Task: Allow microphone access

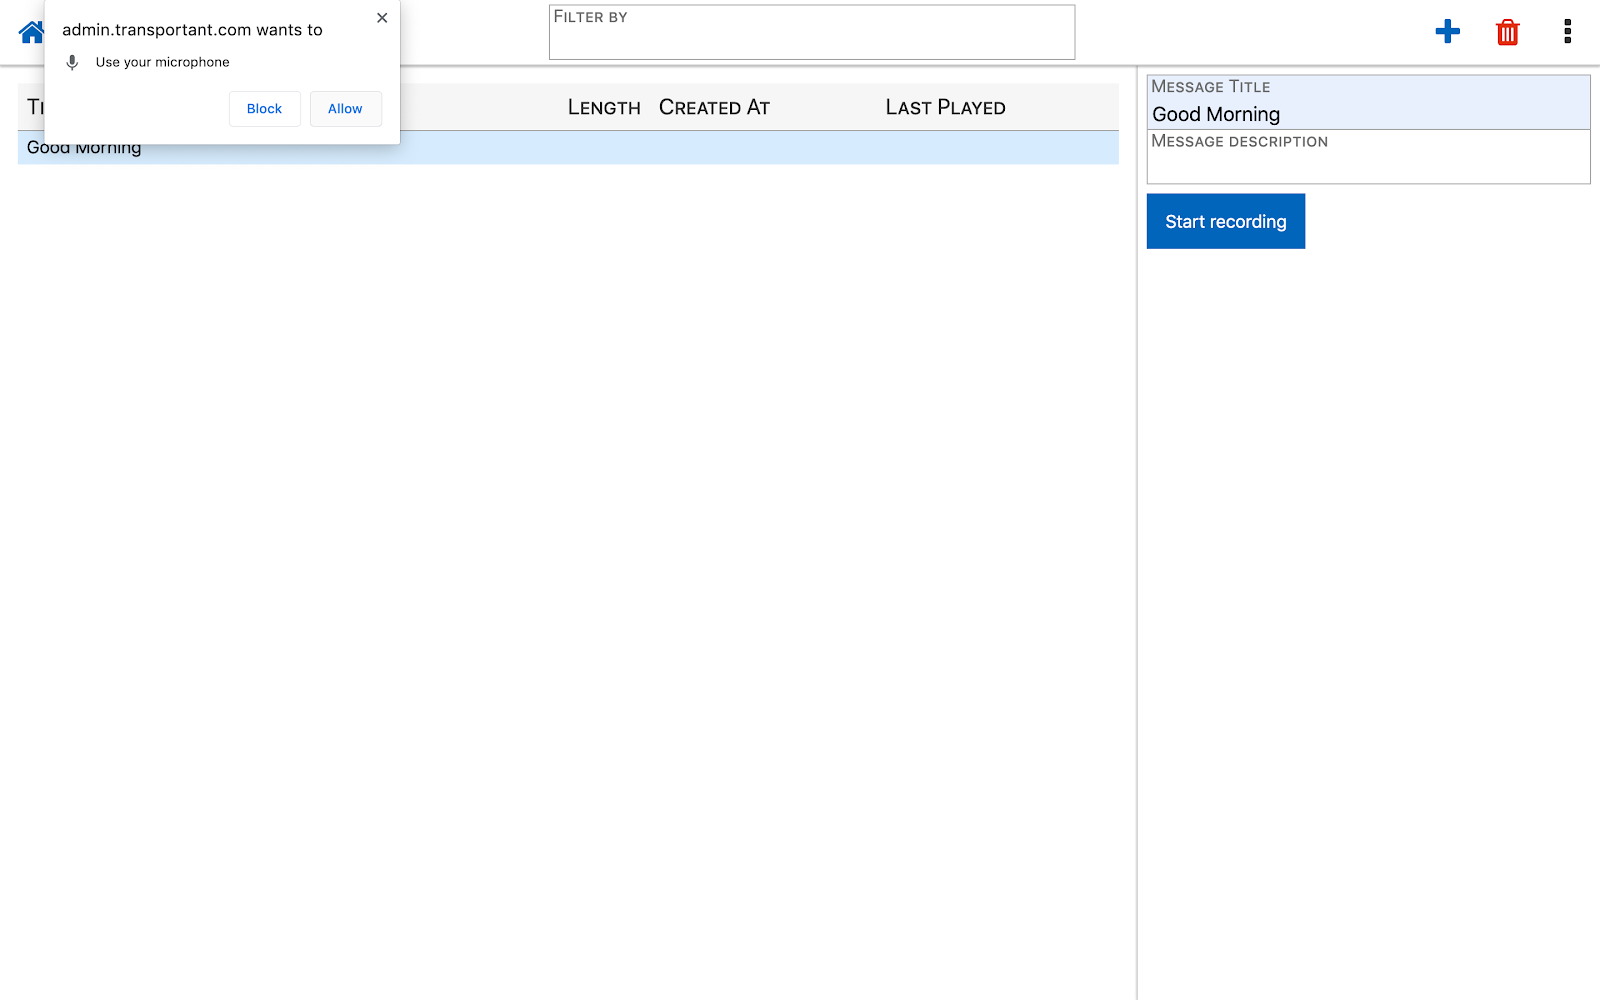Action: click(x=345, y=109)
